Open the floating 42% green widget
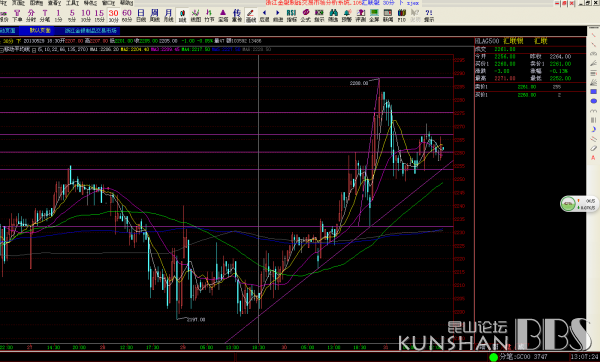Screen dimensions: 600x362 [x=568, y=204]
